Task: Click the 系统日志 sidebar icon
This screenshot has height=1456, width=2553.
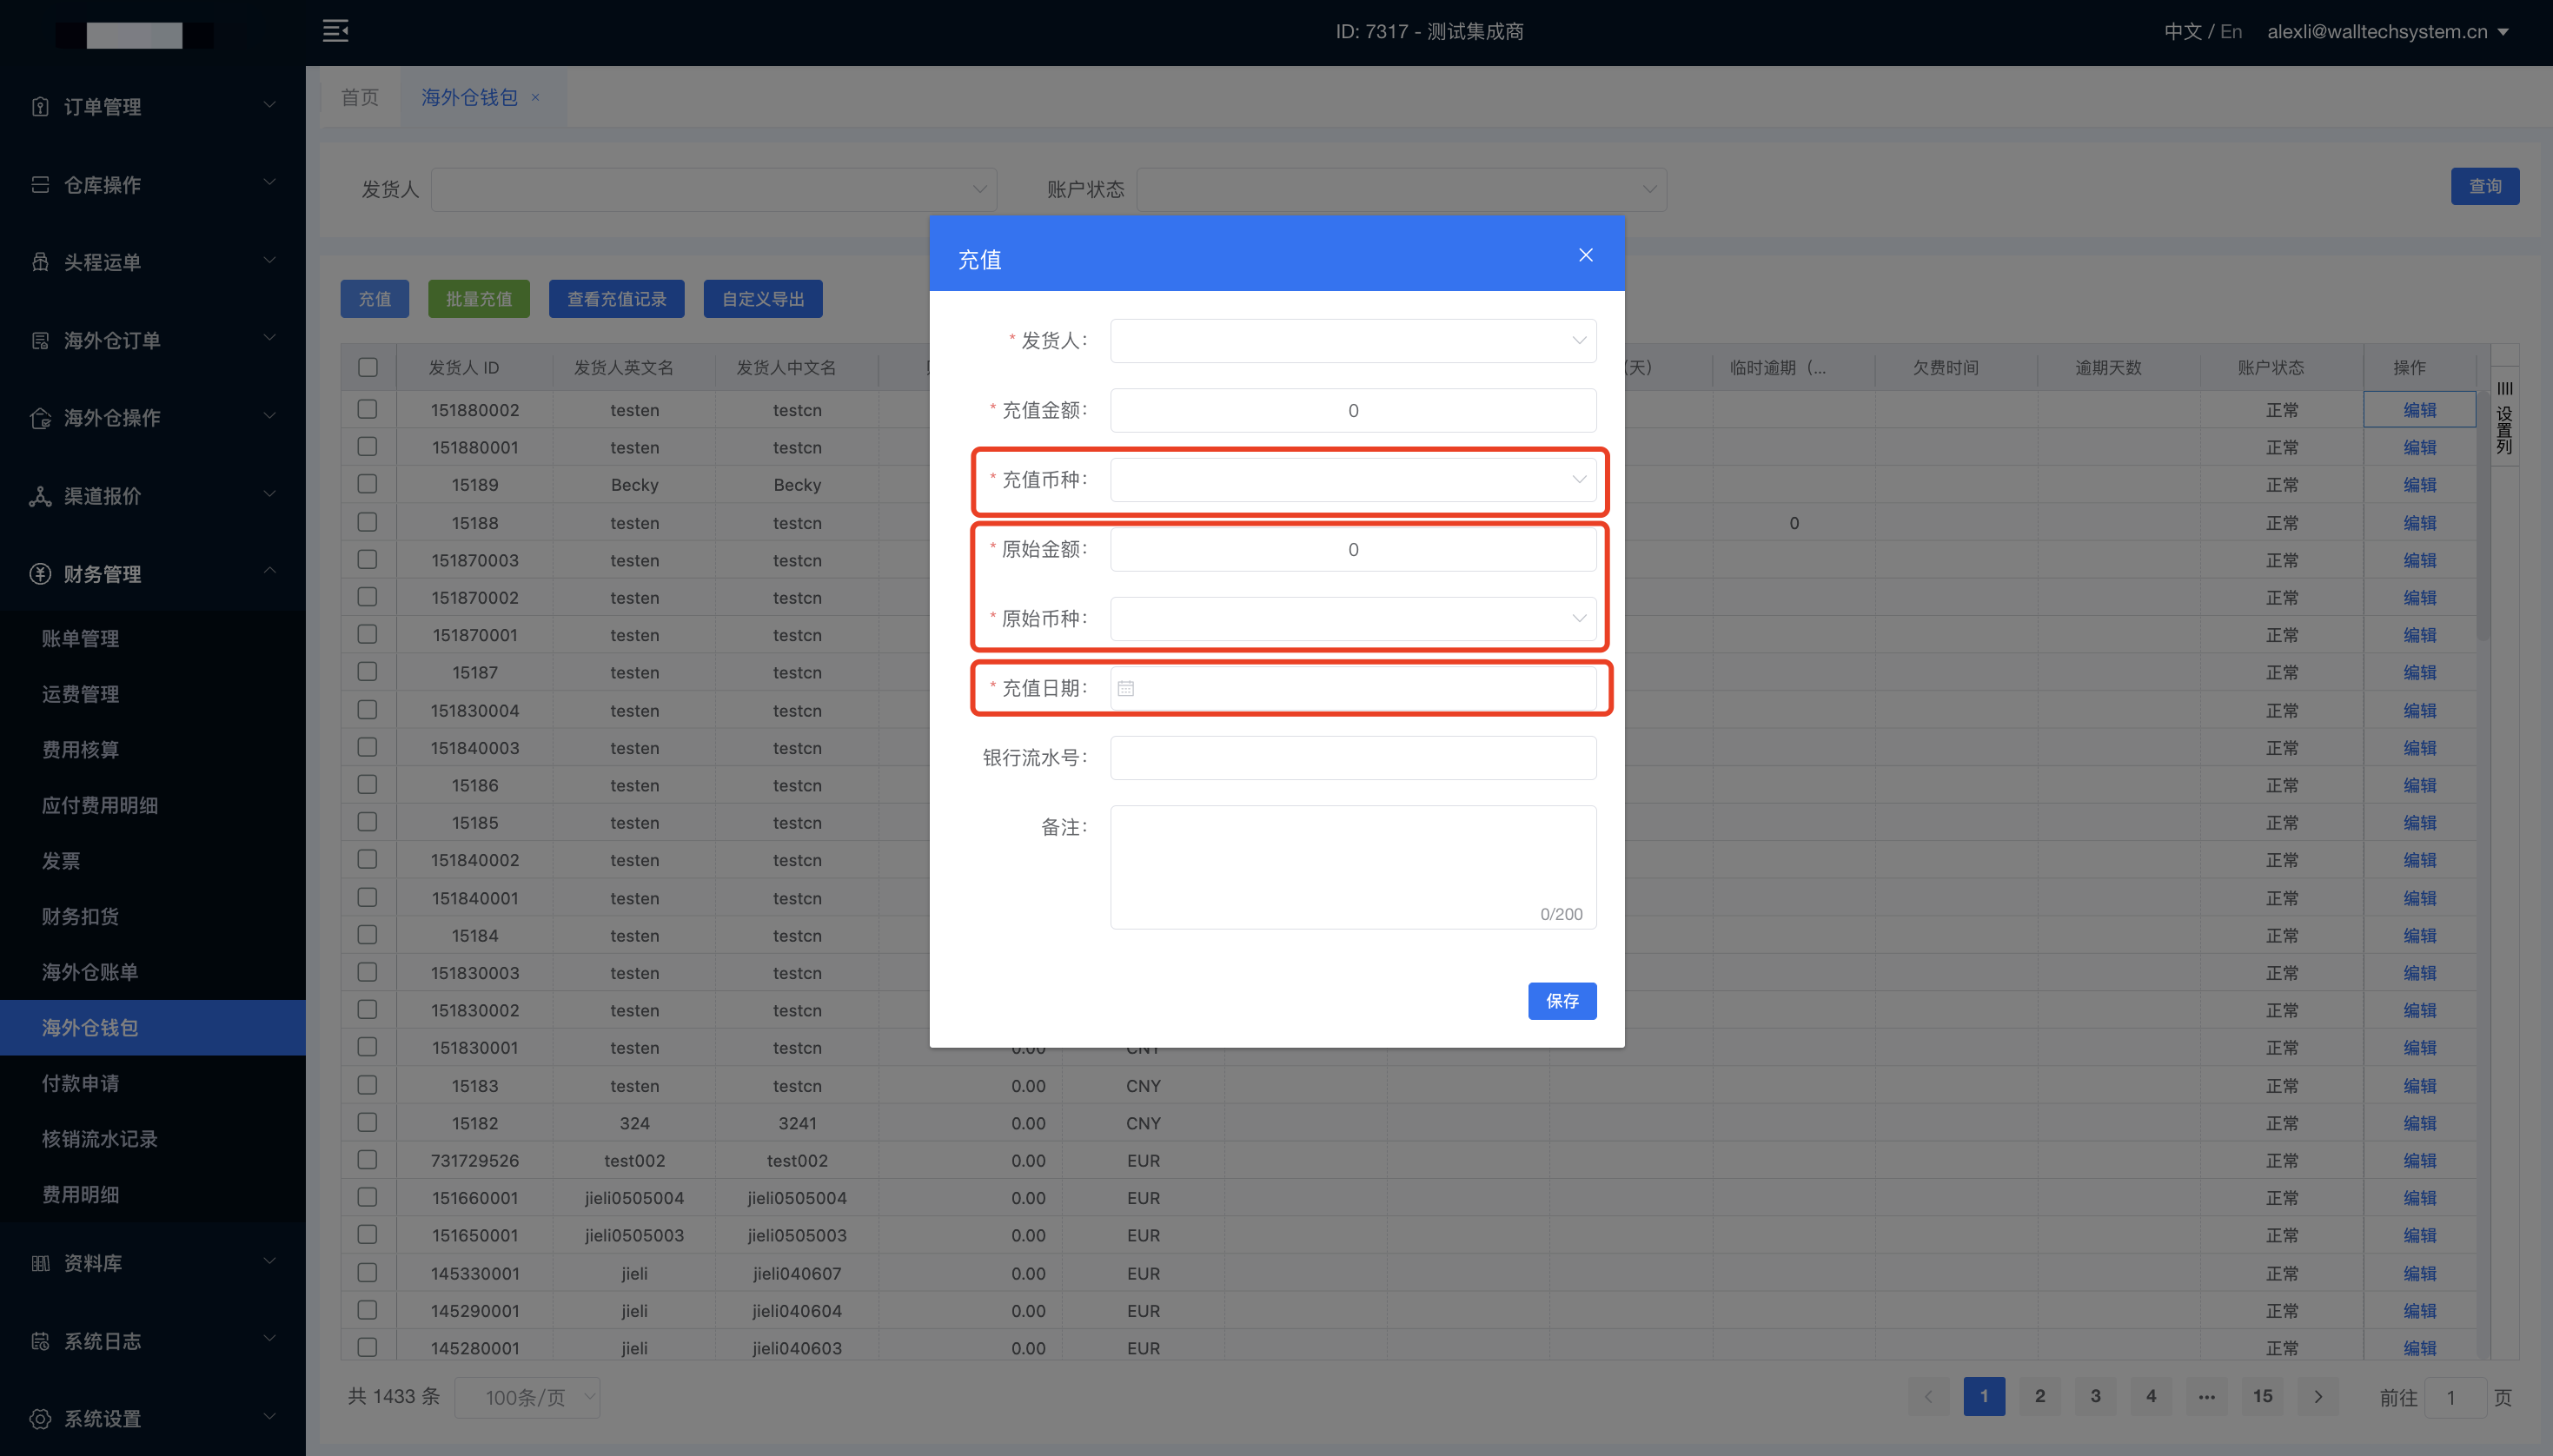Action: [40, 1341]
